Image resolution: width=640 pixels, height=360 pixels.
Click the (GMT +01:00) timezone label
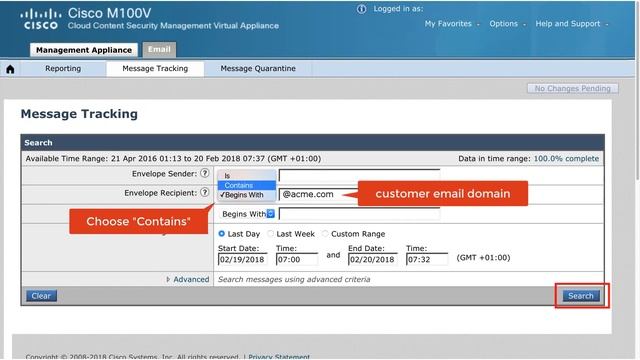click(x=483, y=258)
